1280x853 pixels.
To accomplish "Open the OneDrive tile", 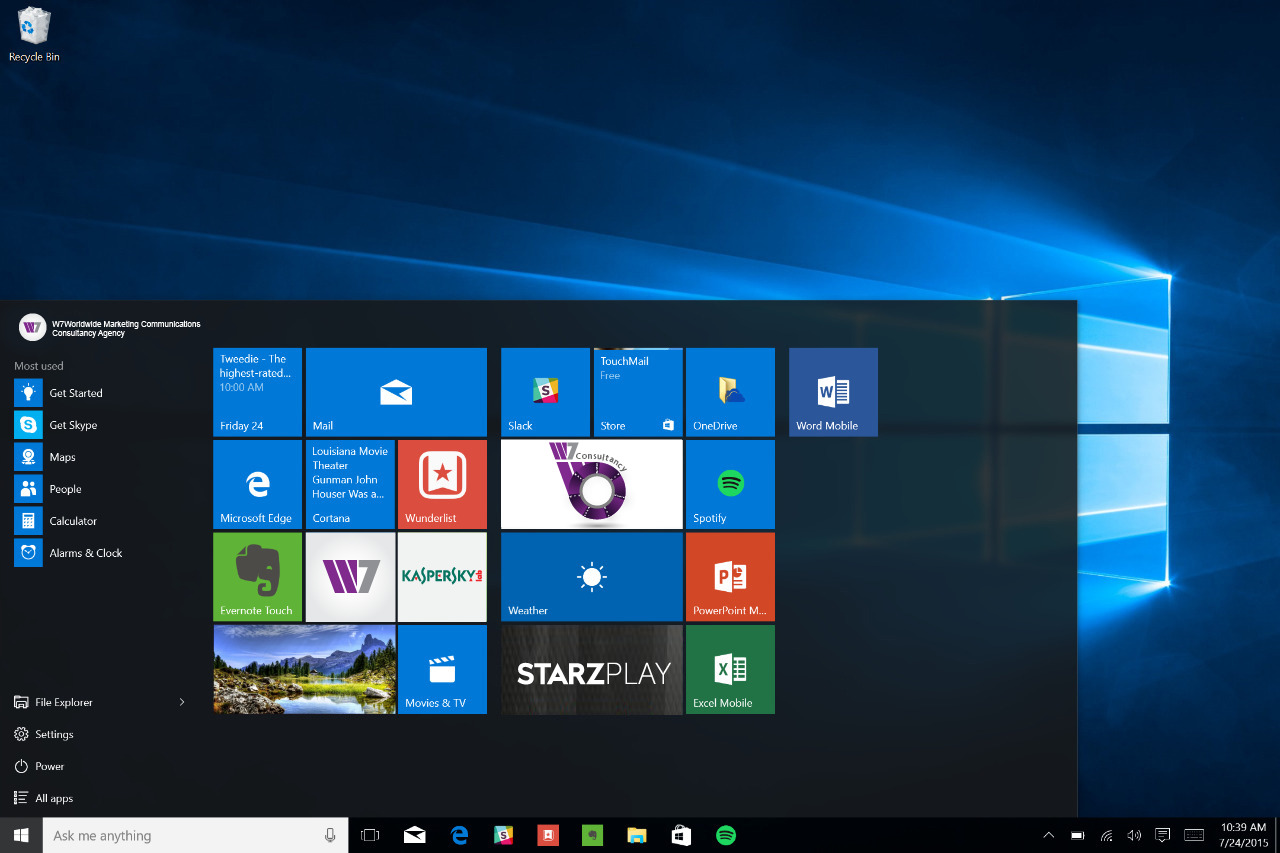I will 730,392.
